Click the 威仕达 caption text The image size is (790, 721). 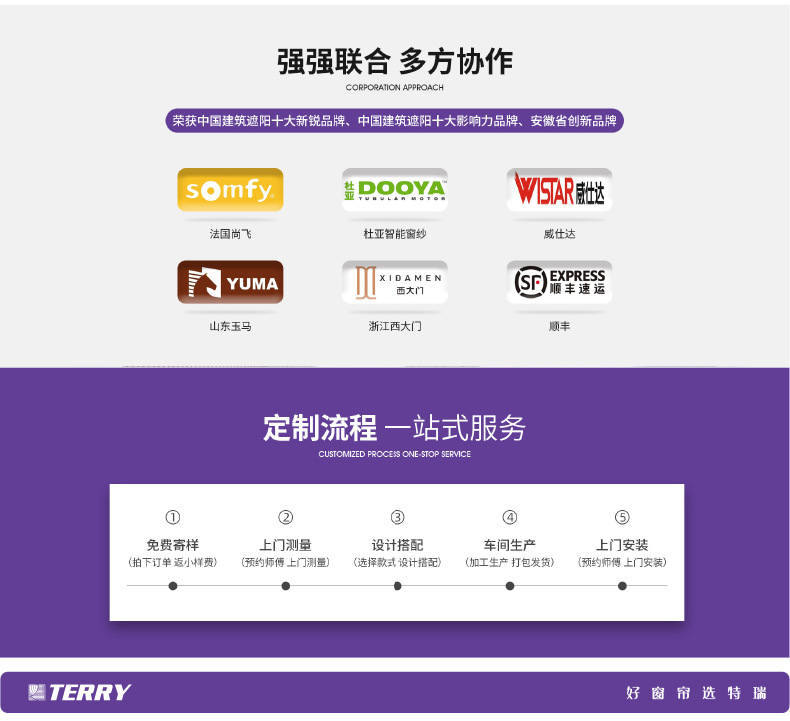point(559,234)
